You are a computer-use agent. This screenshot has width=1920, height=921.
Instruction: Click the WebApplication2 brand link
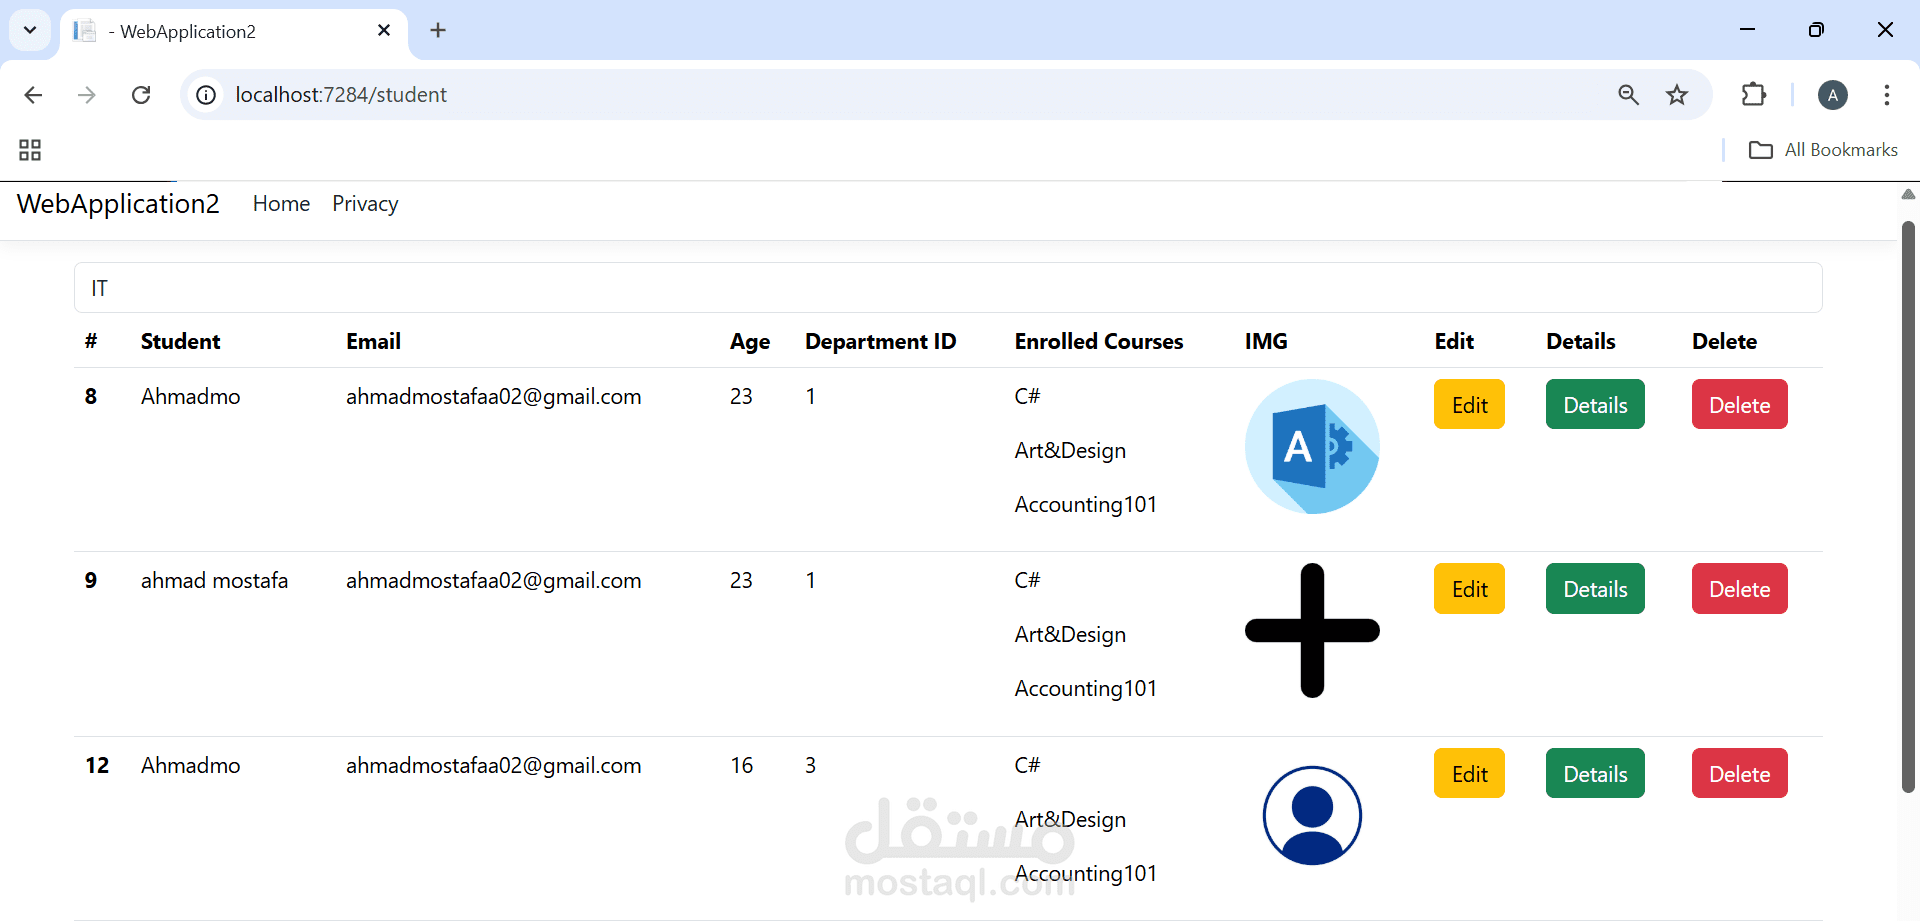click(118, 204)
